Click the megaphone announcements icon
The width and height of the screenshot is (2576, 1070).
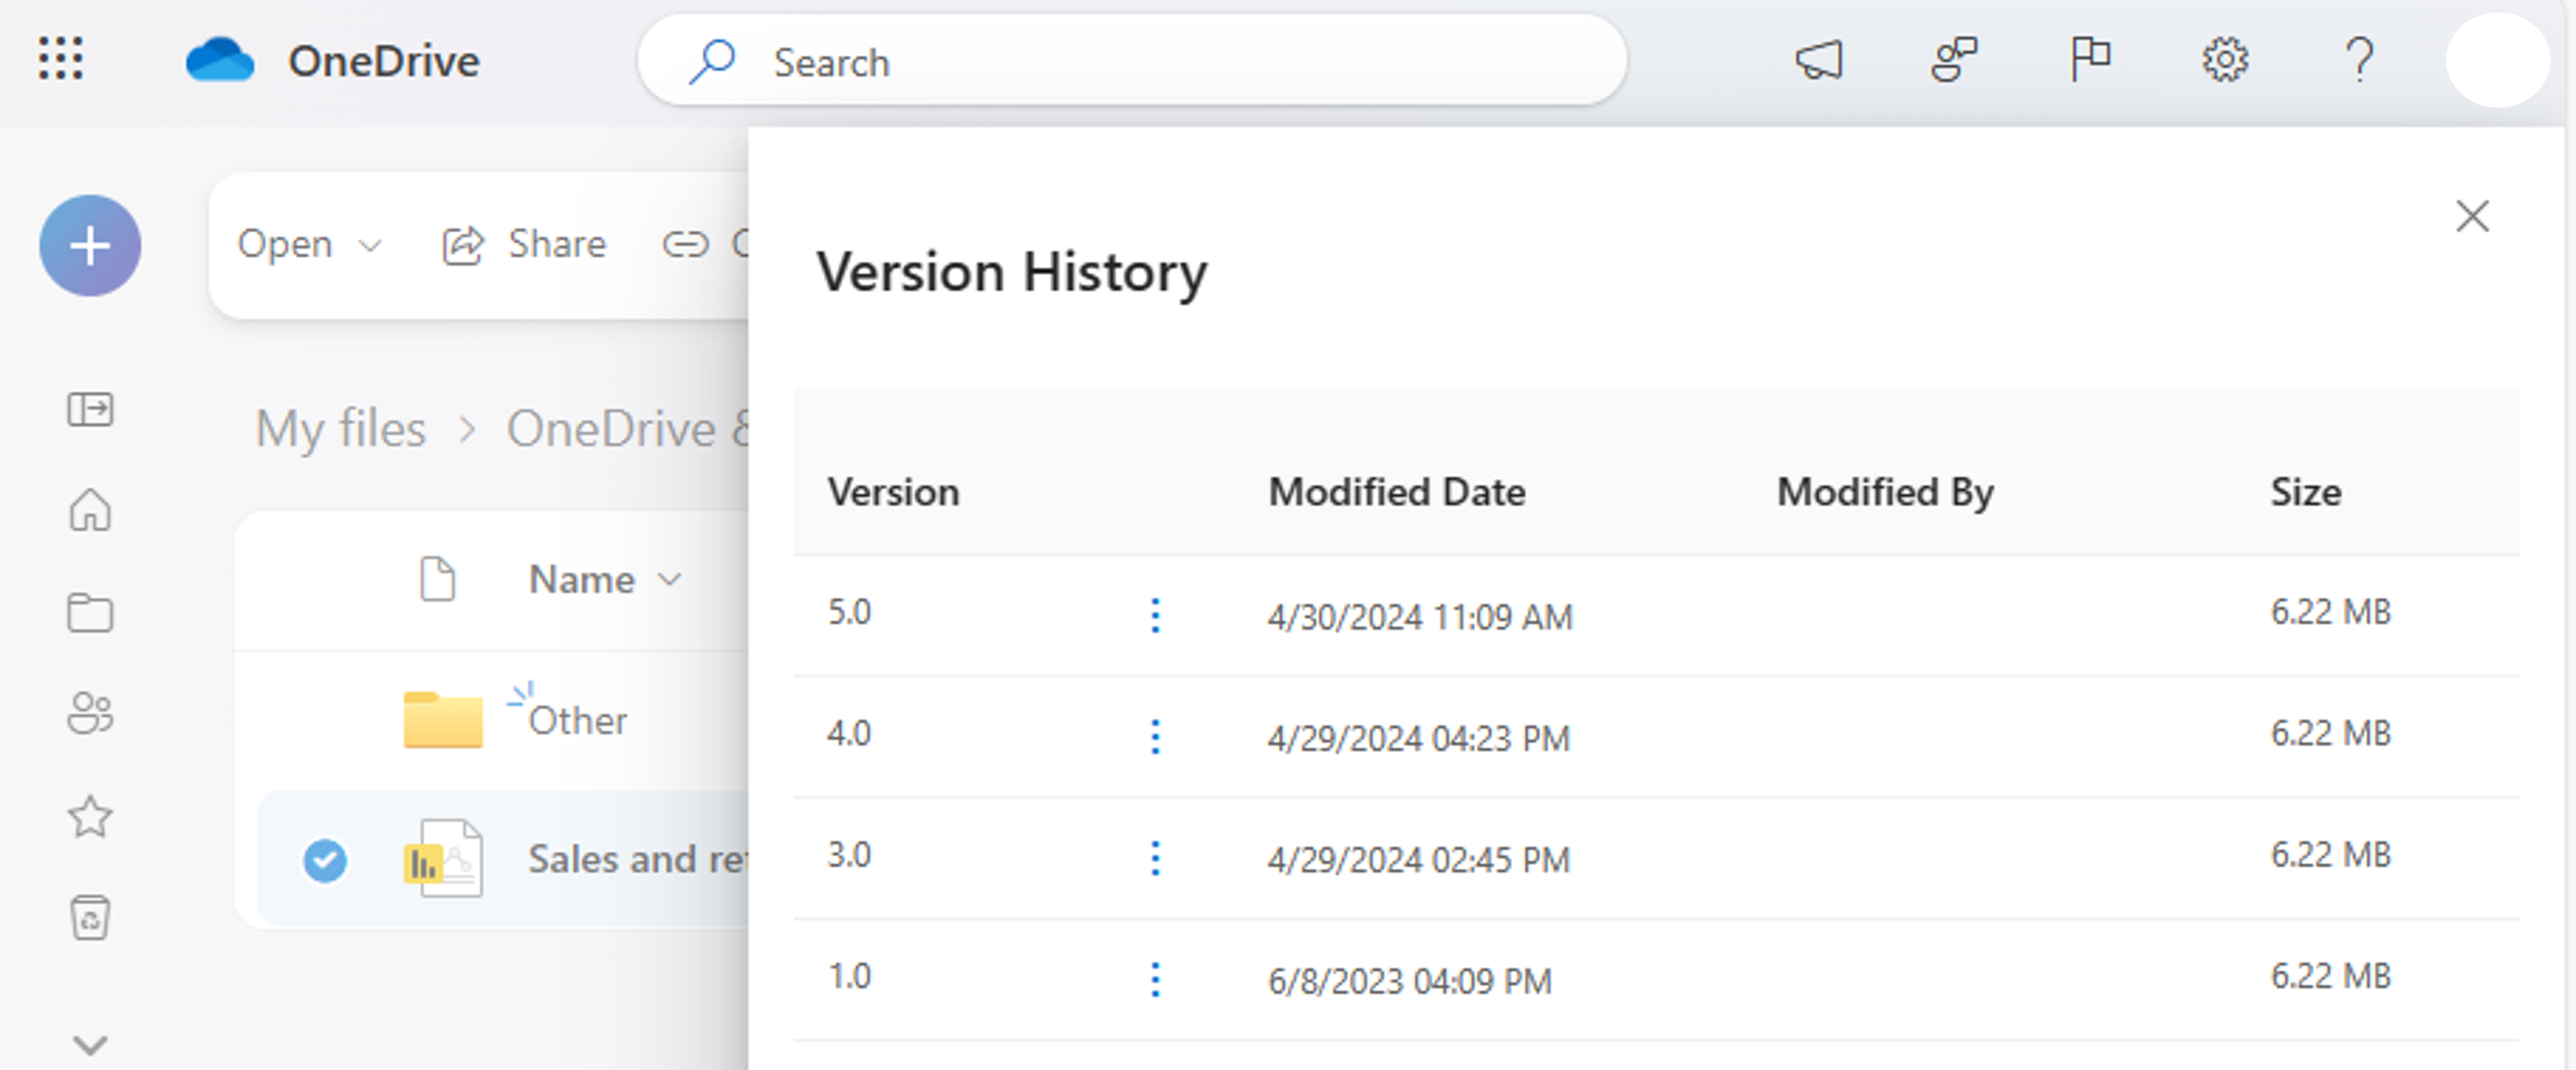click(x=1819, y=60)
